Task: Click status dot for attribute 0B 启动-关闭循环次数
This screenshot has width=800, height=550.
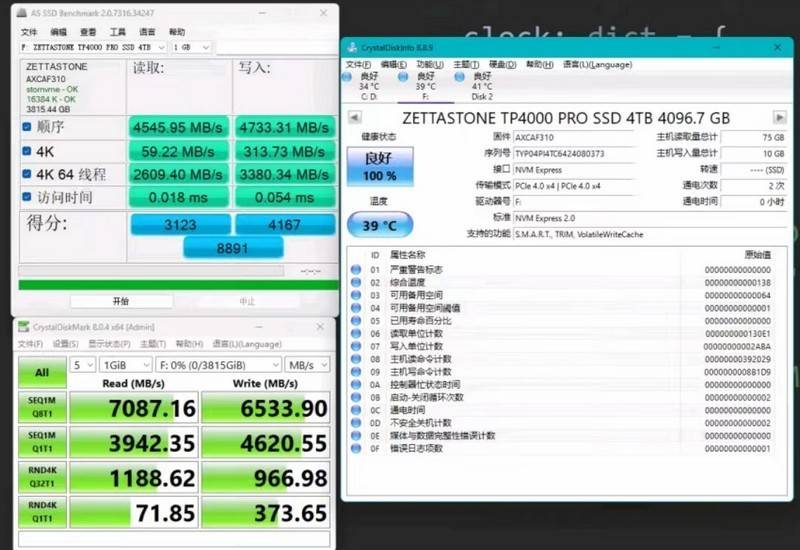Action: [x=356, y=397]
